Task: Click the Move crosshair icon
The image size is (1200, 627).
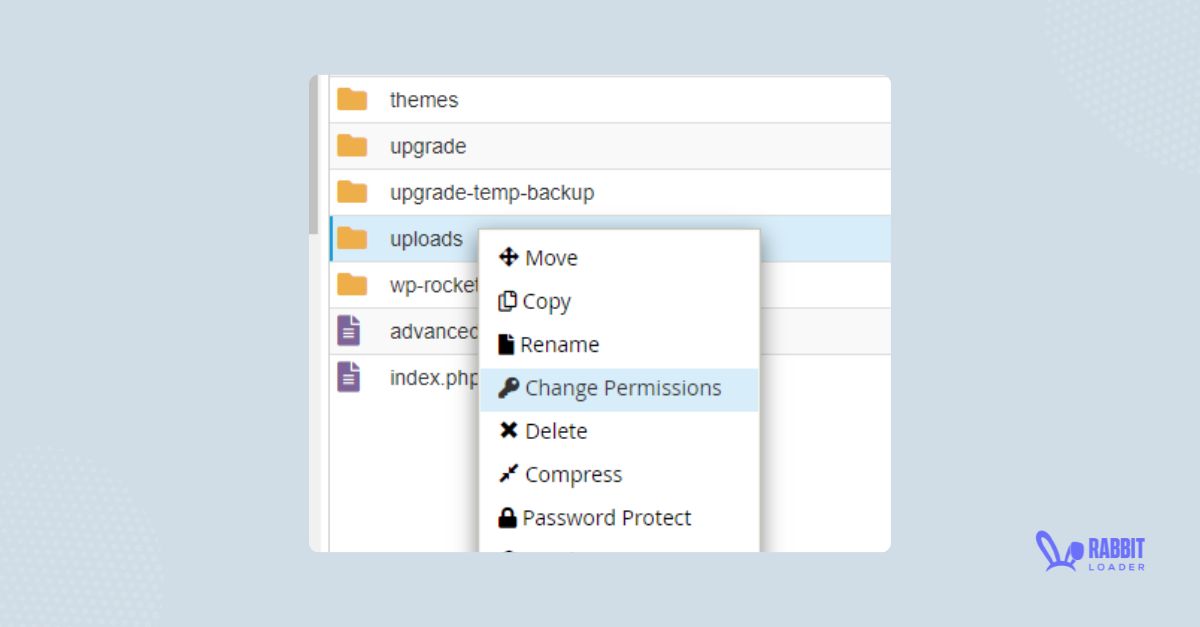Action: coord(508,257)
